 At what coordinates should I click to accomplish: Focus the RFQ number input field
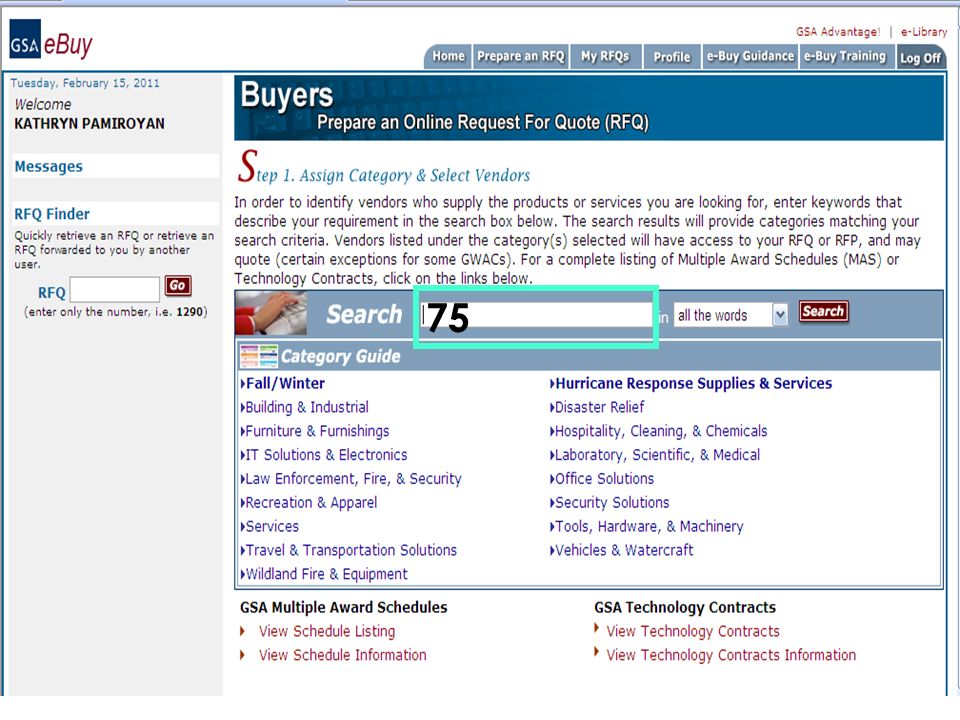[114, 289]
